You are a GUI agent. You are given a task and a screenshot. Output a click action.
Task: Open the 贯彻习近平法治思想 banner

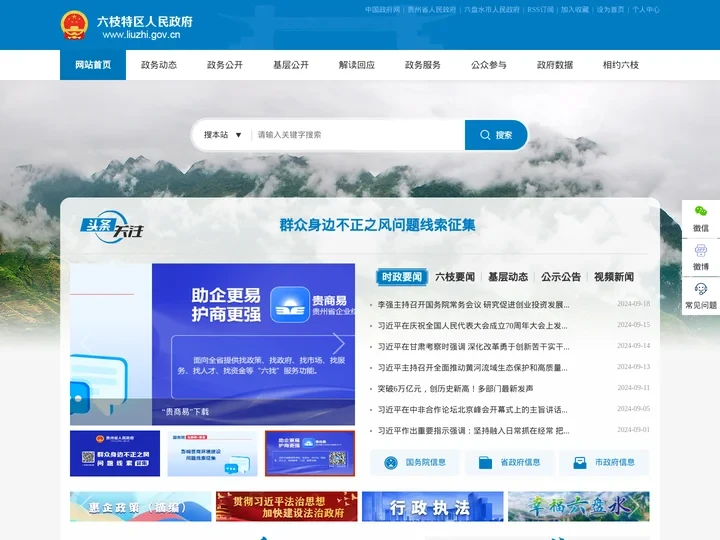tap(287, 506)
